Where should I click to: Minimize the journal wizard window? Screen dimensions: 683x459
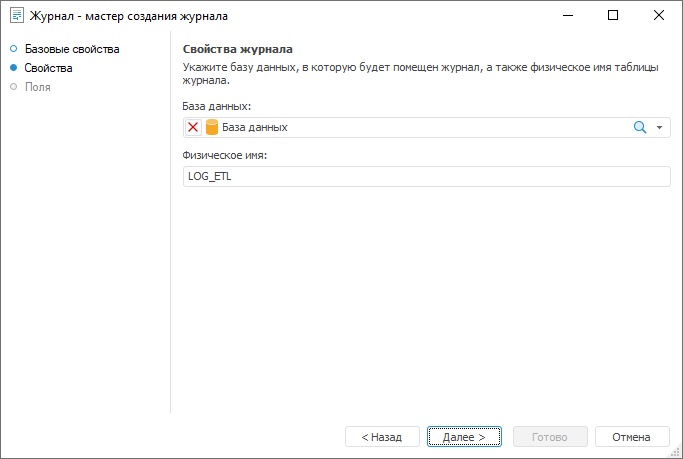[x=568, y=16]
